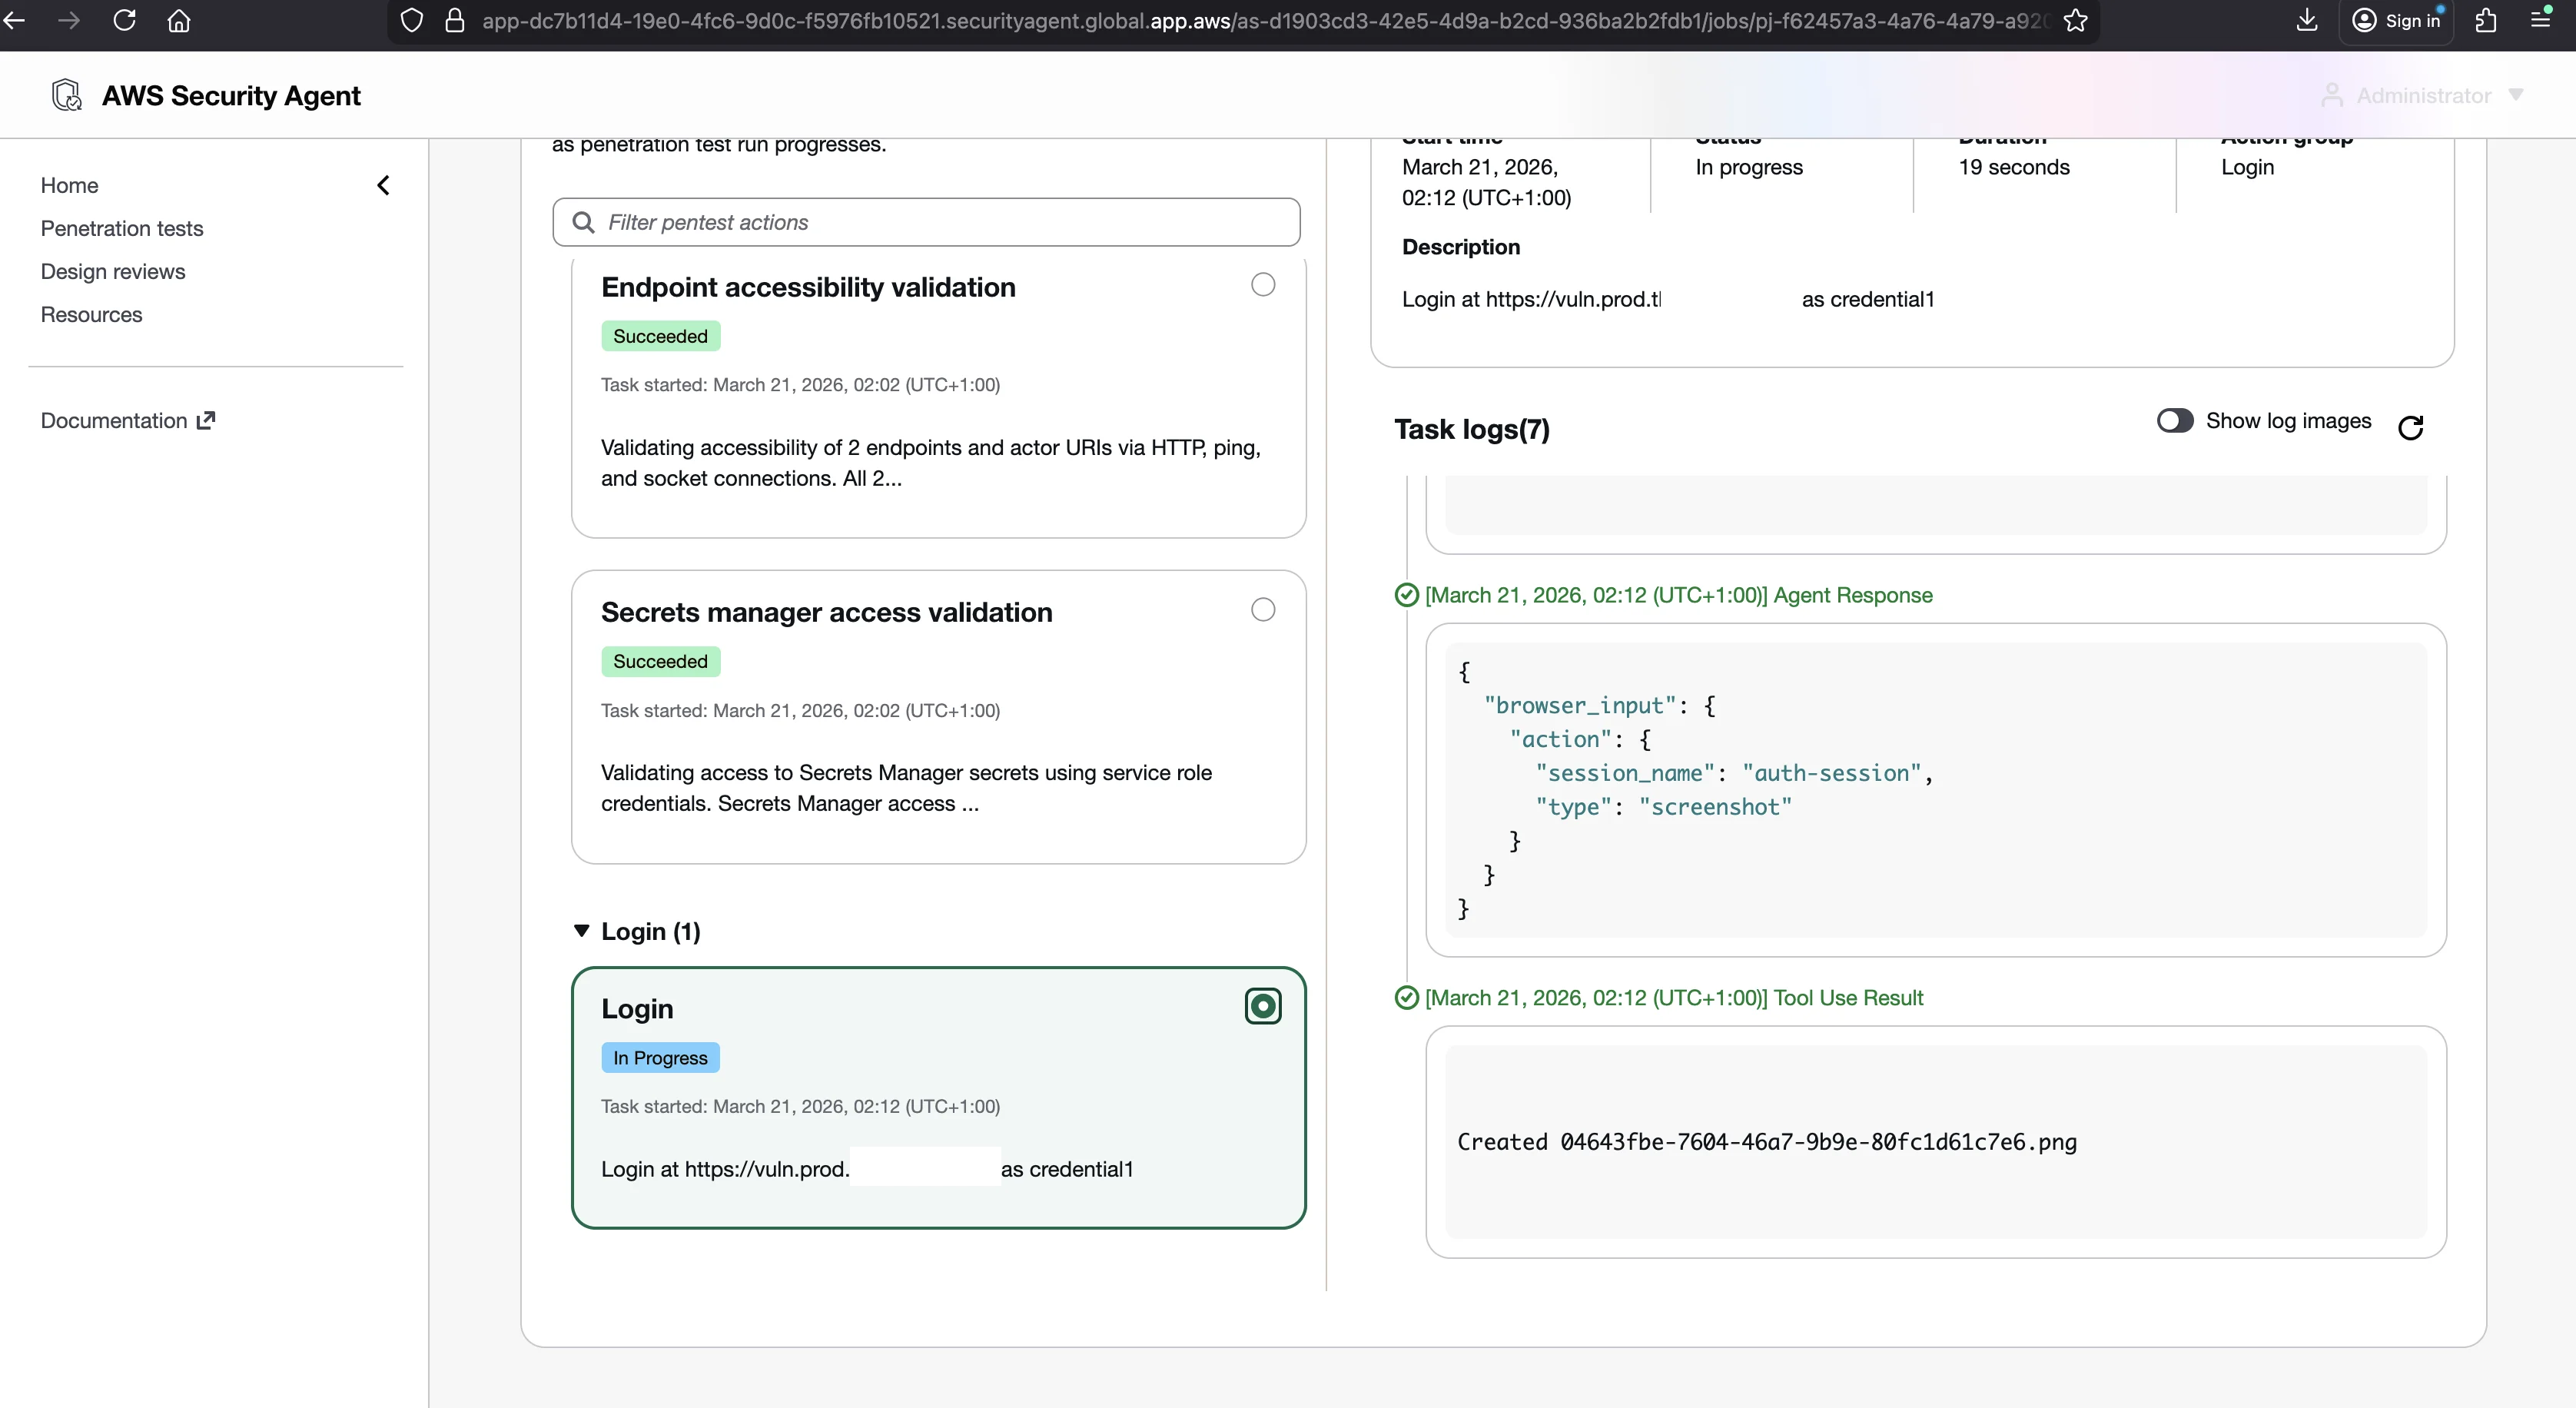The height and width of the screenshot is (1408, 2576).
Task: Click checkmark icon beside Tool Use Result
Action: click(x=1406, y=997)
